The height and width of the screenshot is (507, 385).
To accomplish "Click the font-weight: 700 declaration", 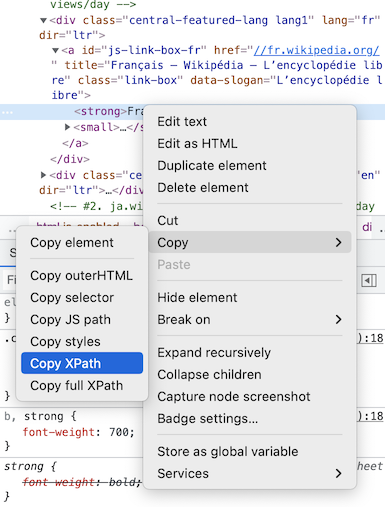I will point(78,432).
